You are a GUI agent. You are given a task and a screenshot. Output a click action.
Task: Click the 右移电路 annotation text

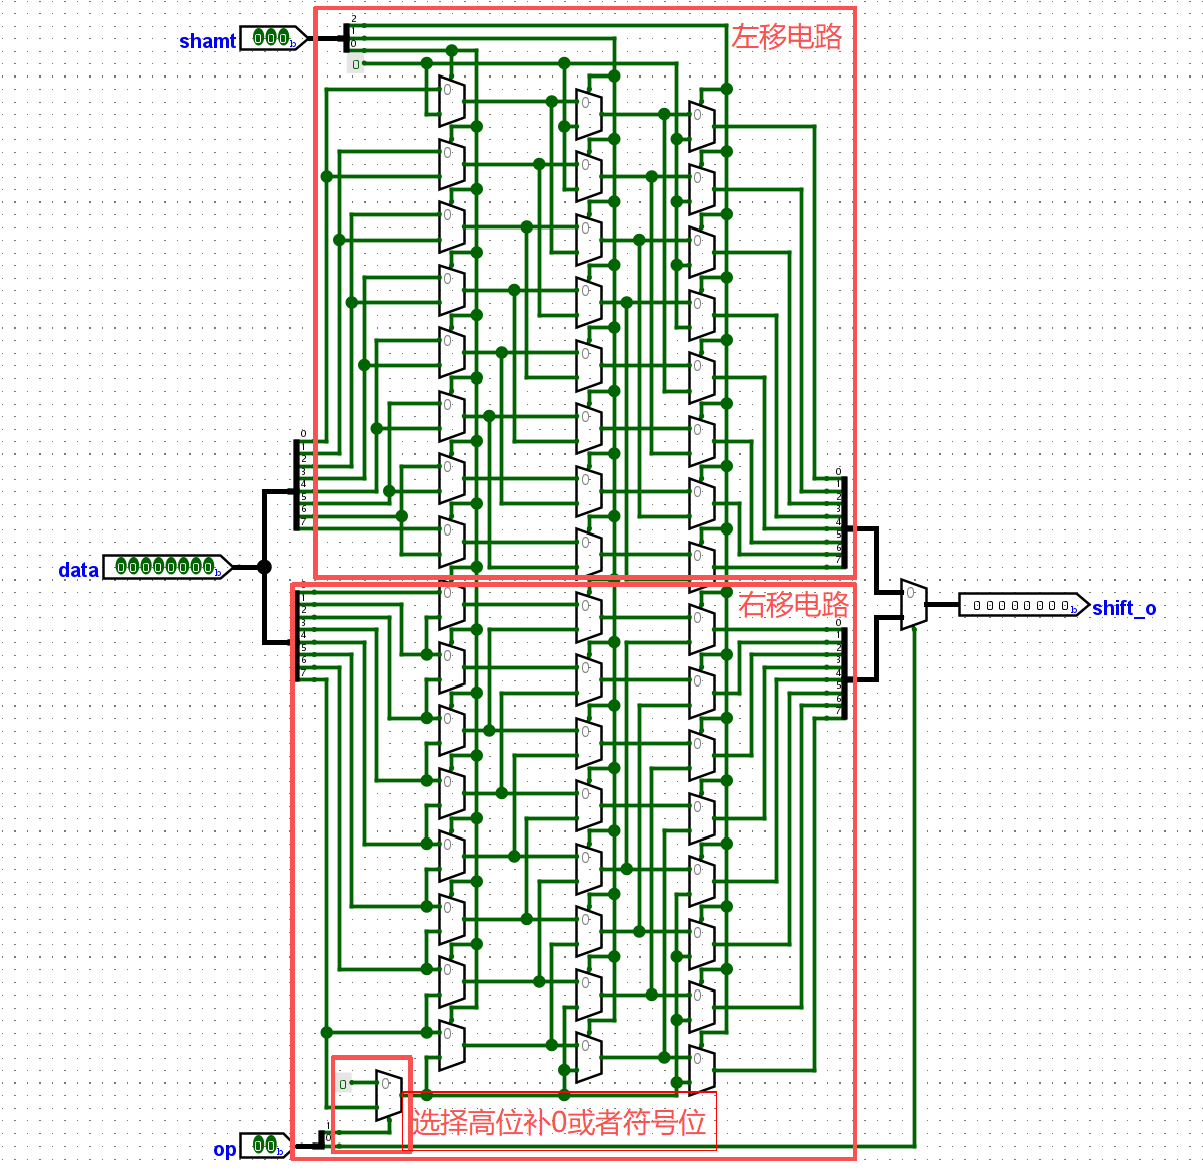point(793,604)
